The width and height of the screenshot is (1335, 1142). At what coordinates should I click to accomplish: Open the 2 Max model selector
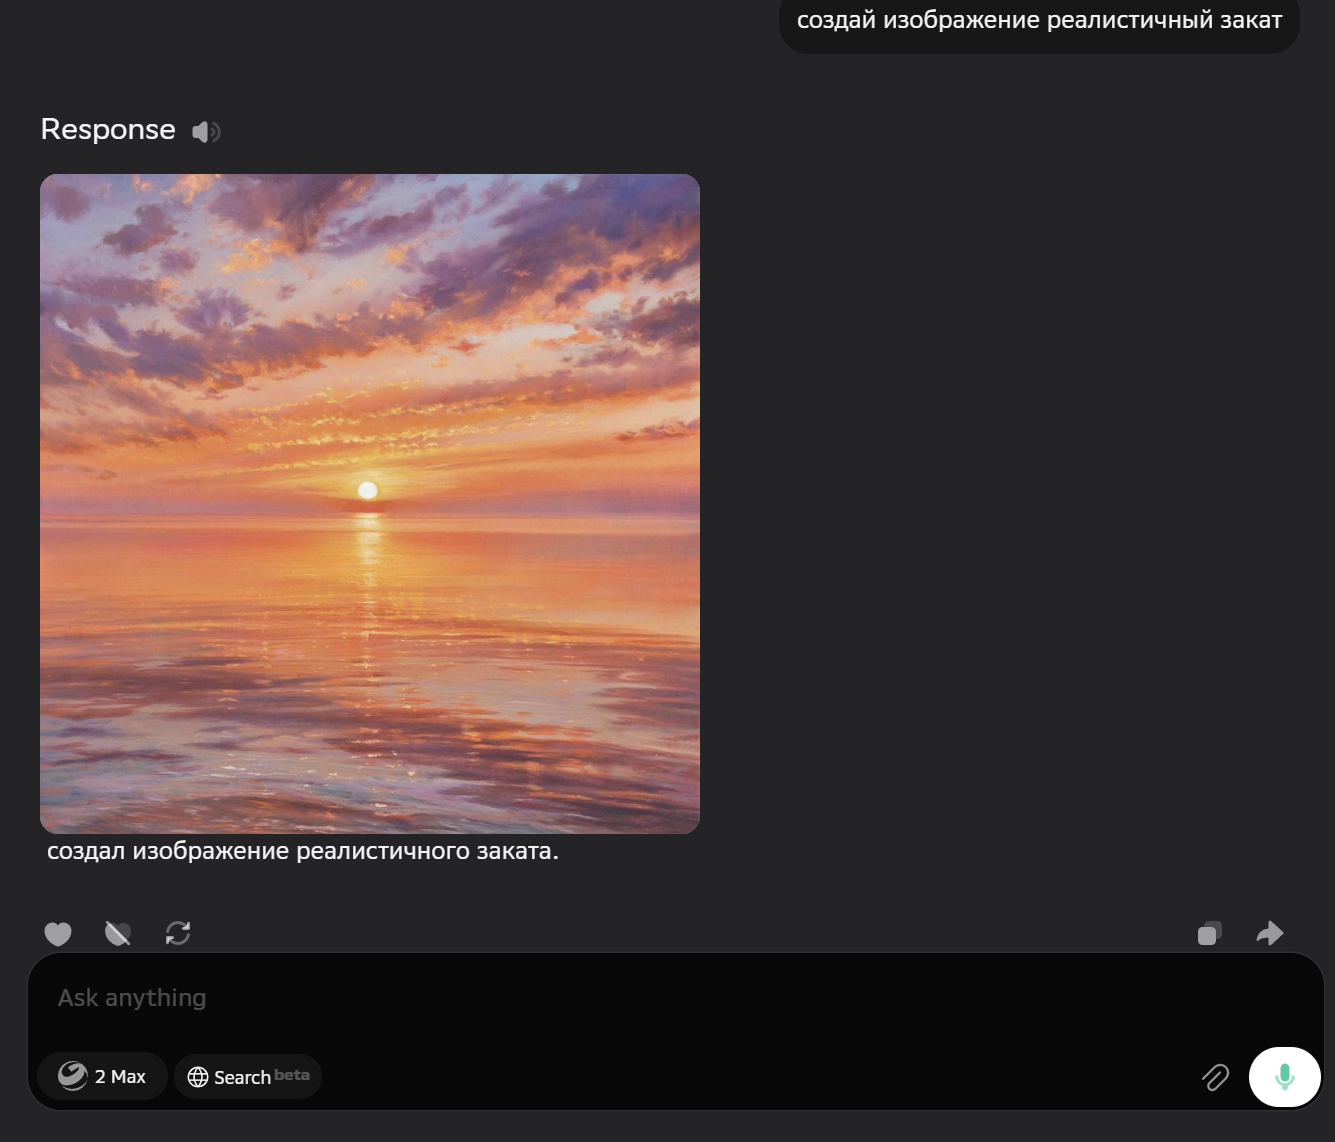102,1076
